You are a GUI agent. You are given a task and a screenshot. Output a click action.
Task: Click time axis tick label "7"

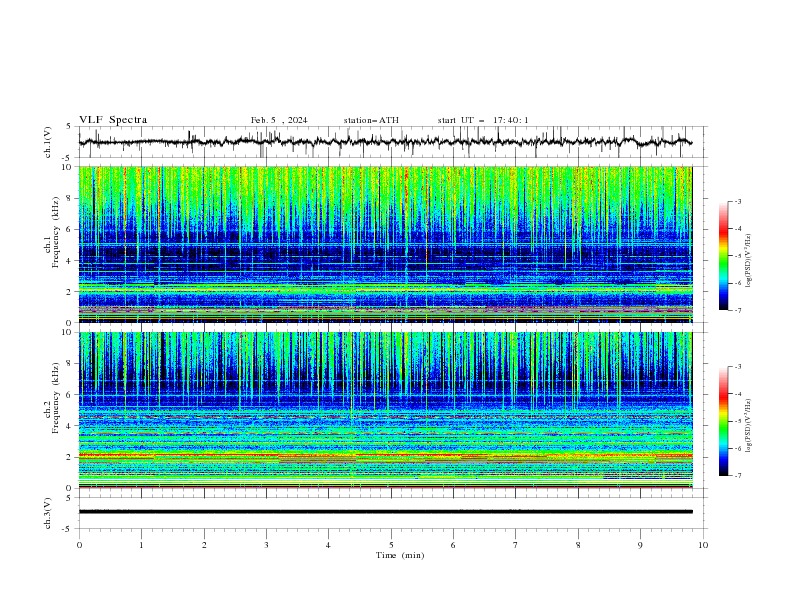pyautogui.click(x=516, y=545)
